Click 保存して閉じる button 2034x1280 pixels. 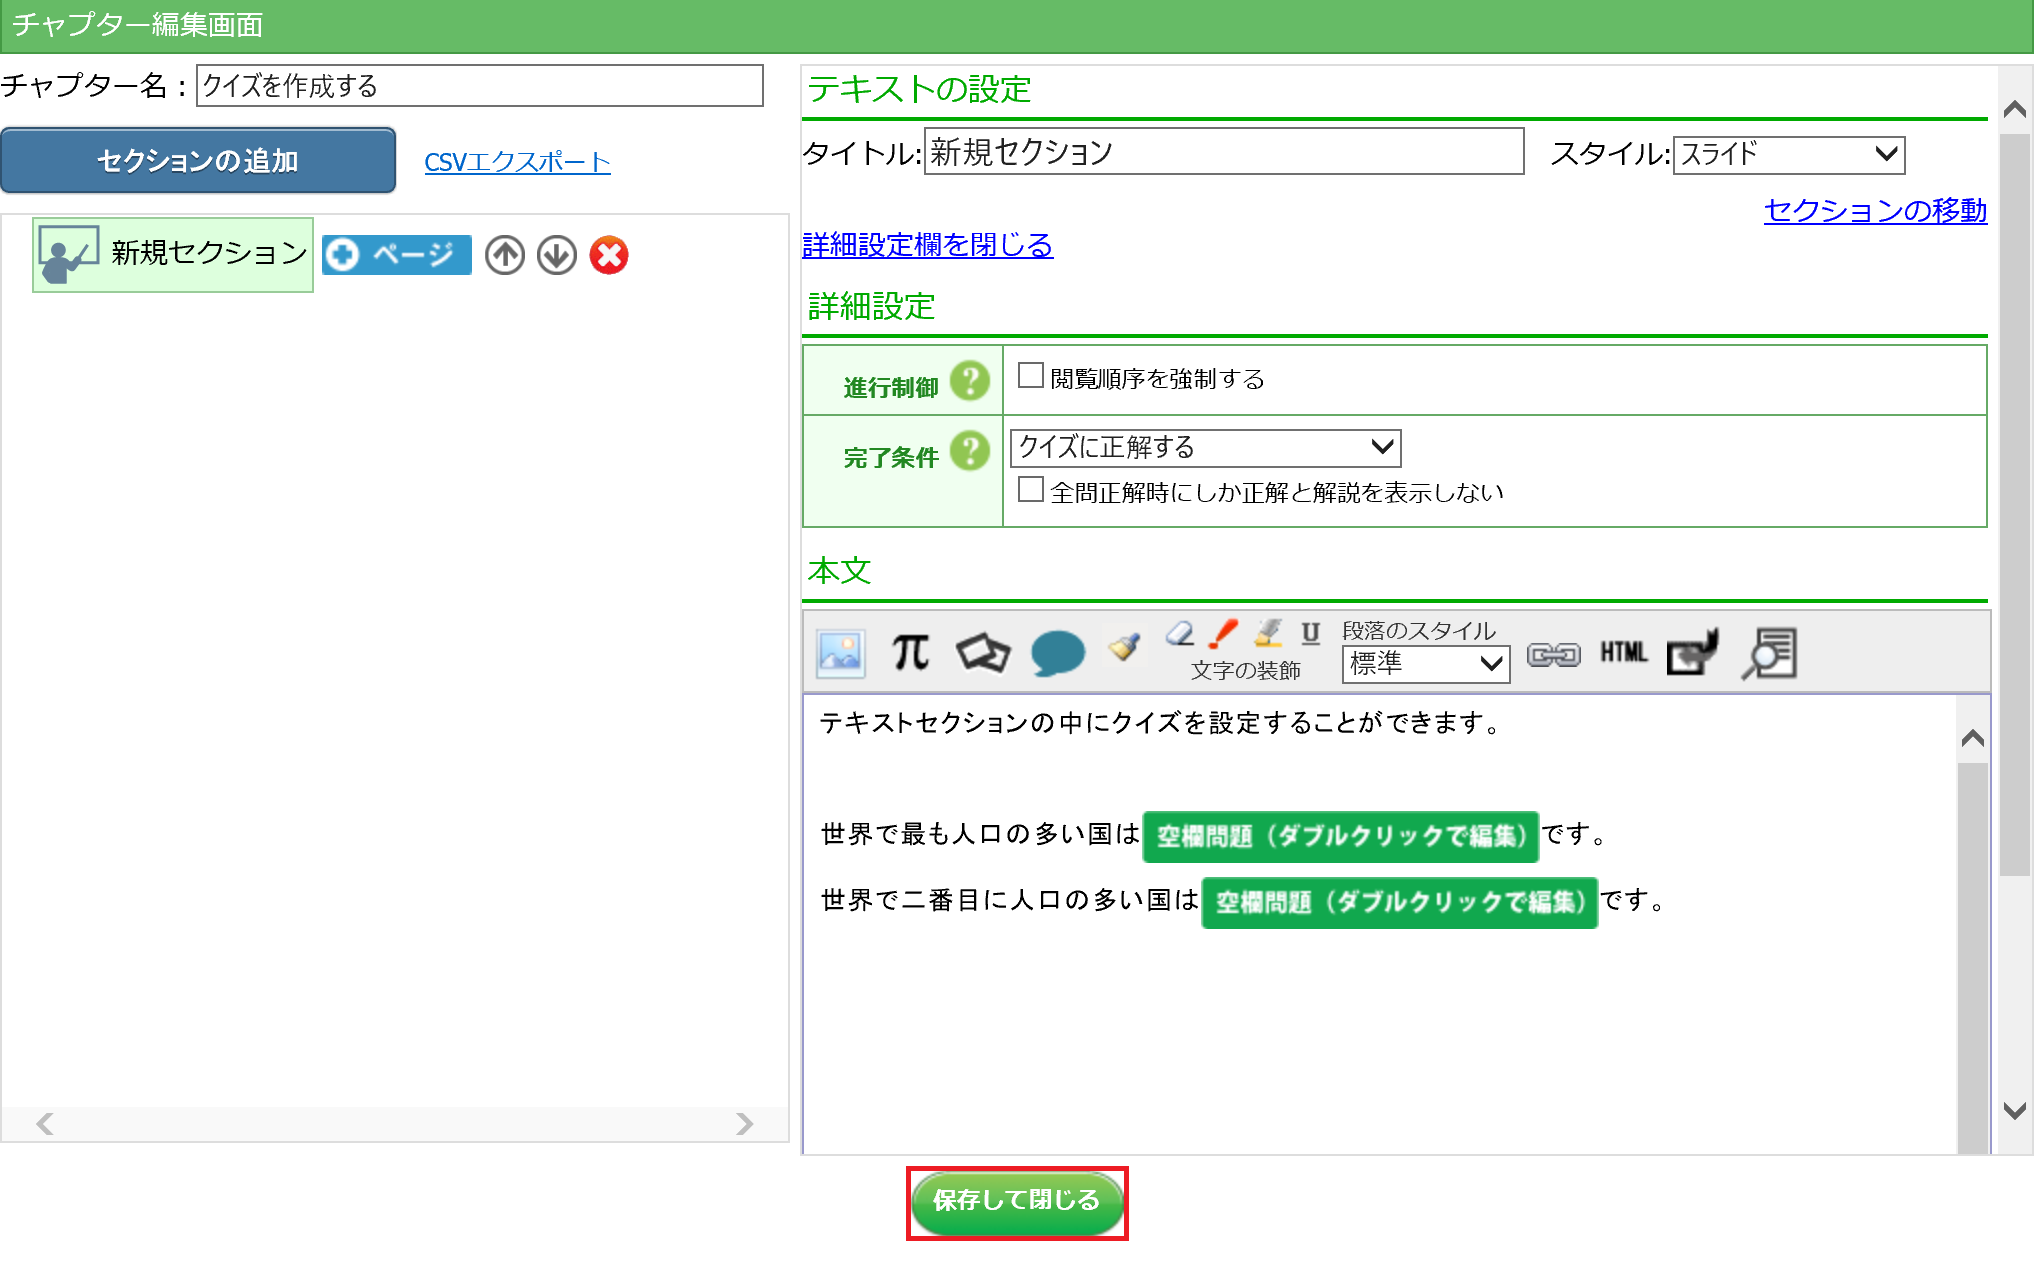click(1016, 1201)
